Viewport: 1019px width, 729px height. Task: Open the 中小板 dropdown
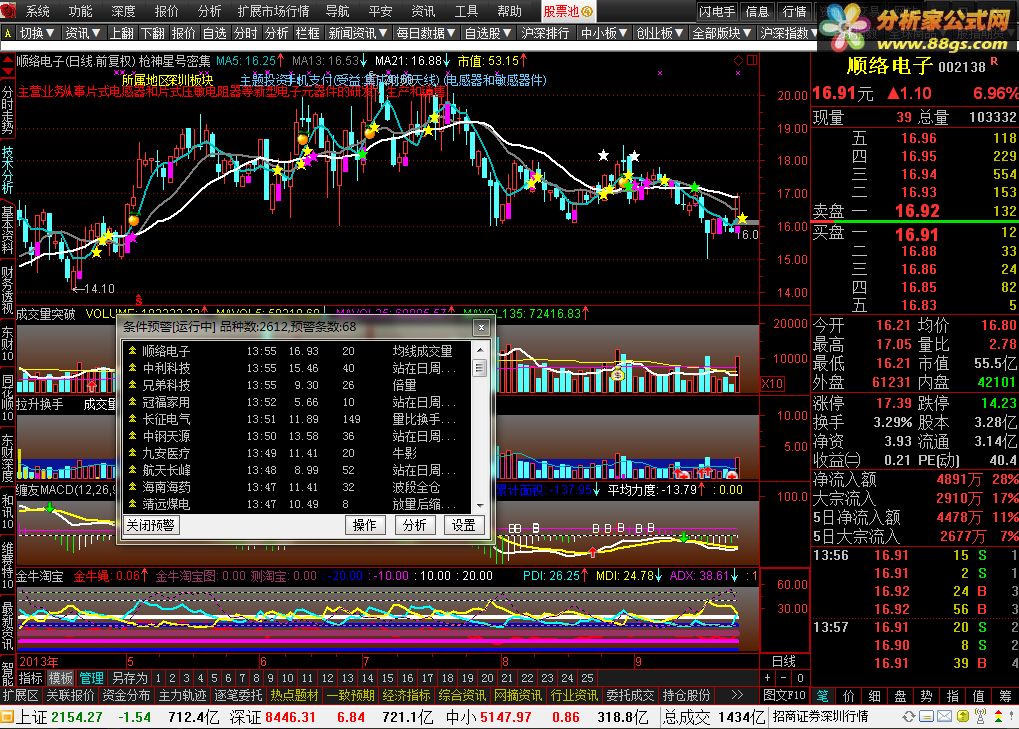604,32
